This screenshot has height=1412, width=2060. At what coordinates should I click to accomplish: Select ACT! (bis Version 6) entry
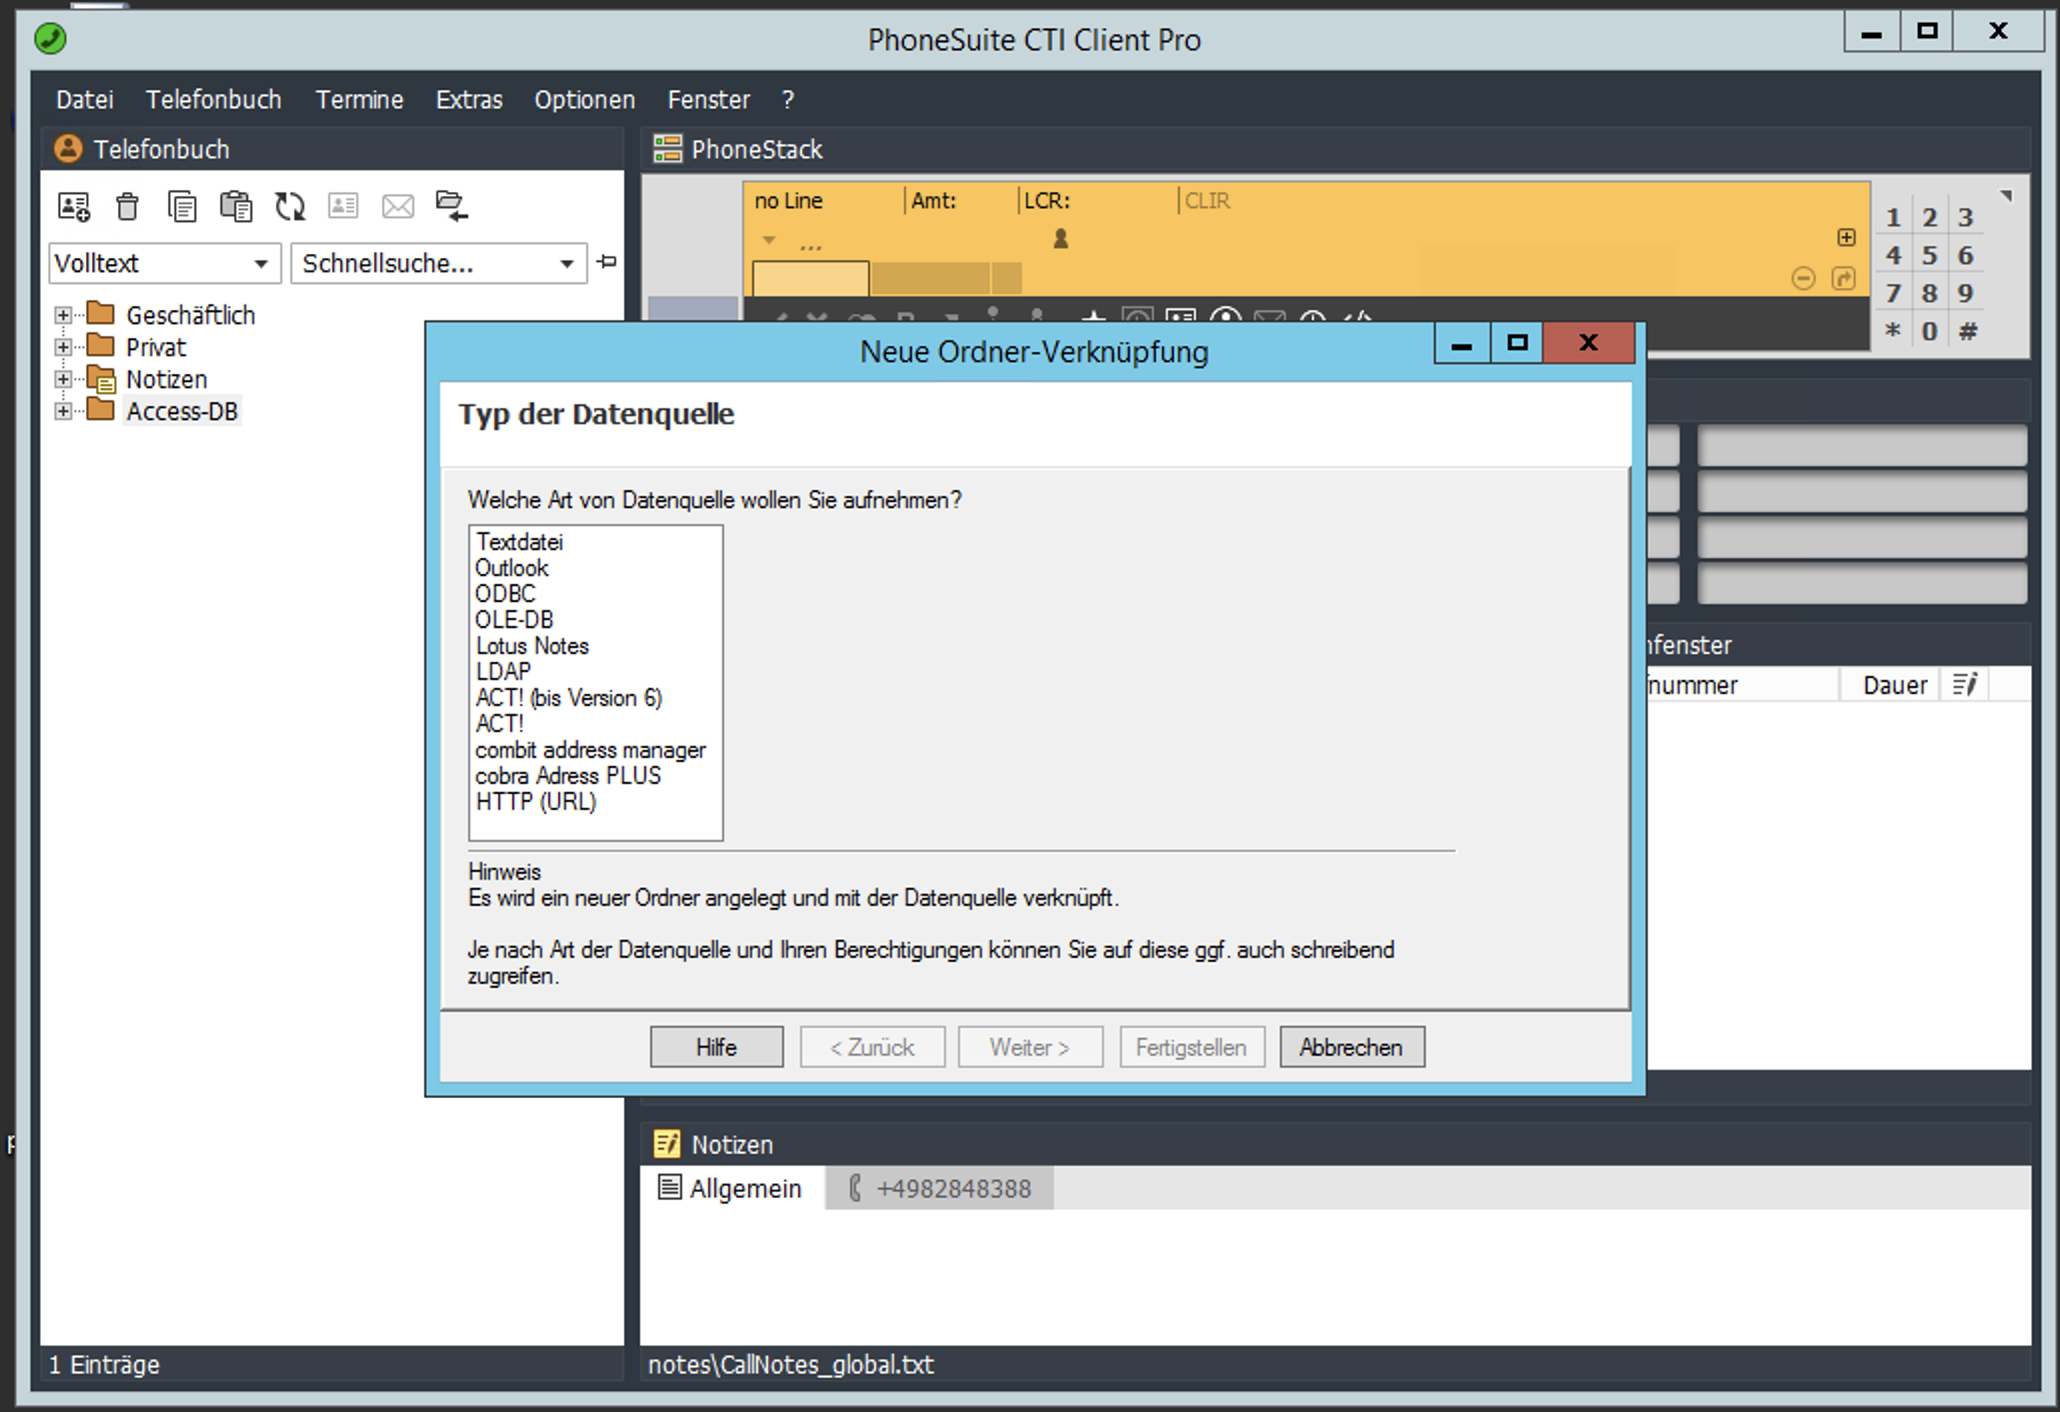pyautogui.click(x=568, y=698)
